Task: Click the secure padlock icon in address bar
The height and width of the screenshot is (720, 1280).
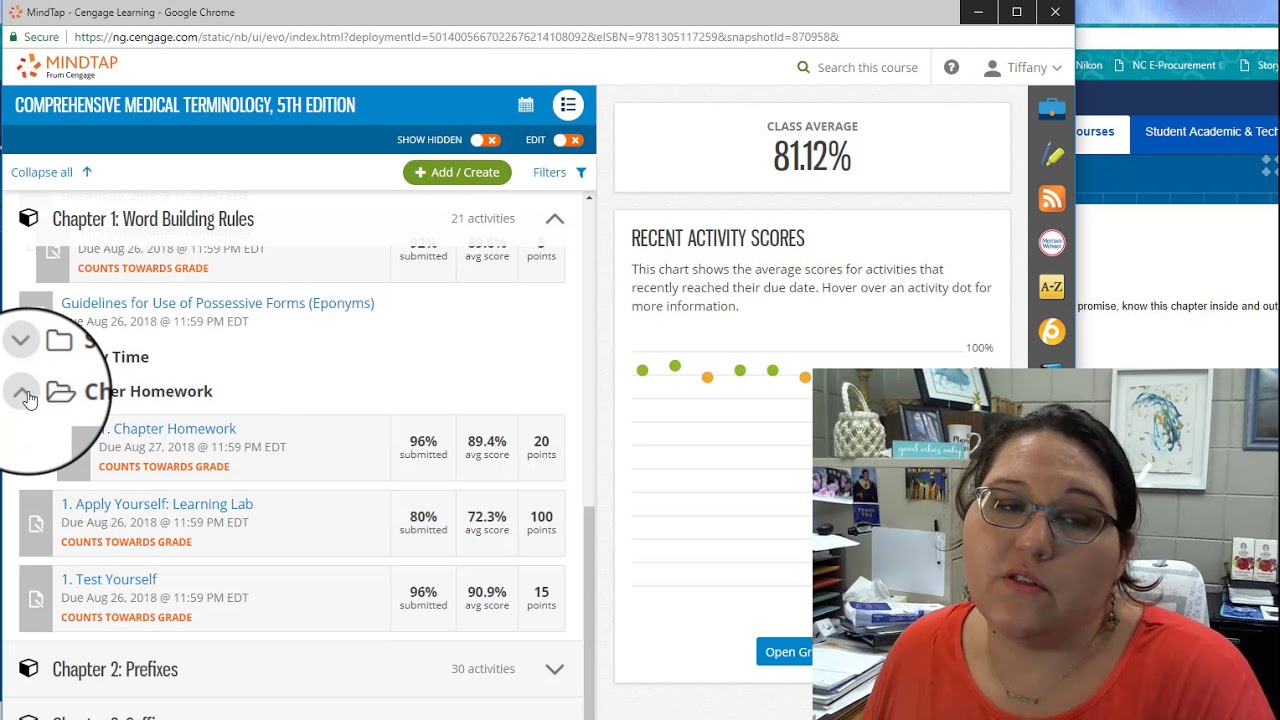Action: tap(13, 37)
